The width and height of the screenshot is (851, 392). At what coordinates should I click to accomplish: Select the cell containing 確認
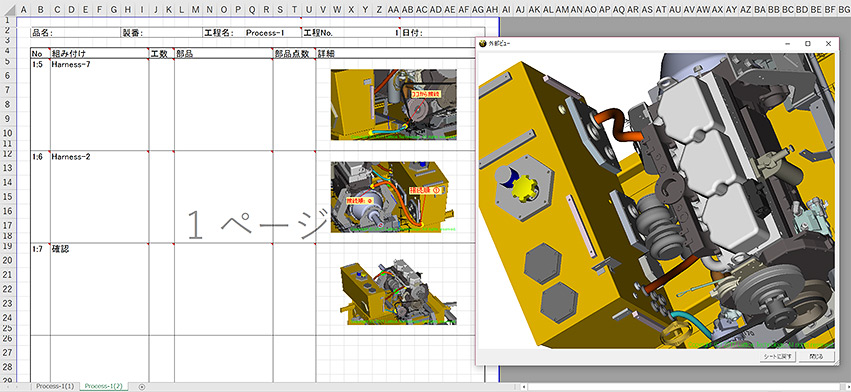(99, 289)
